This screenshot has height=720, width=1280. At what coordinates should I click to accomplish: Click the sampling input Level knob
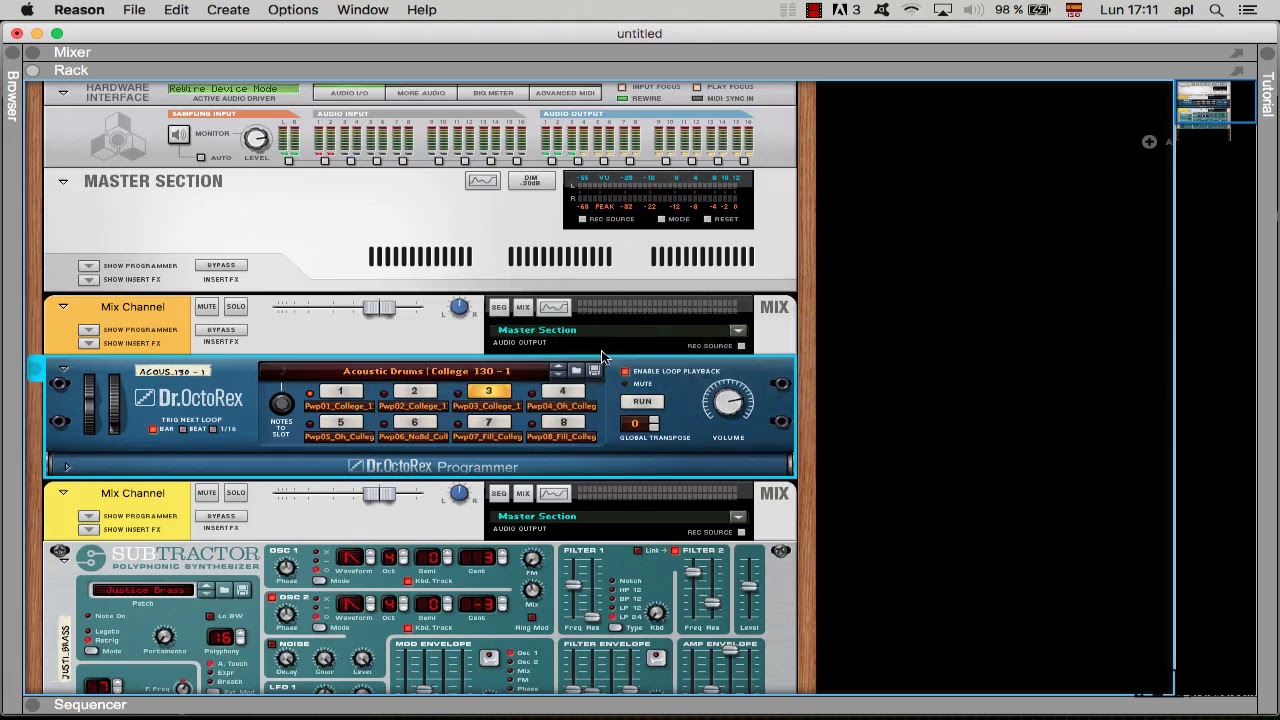pyautogui.click(x=256, y=139)
